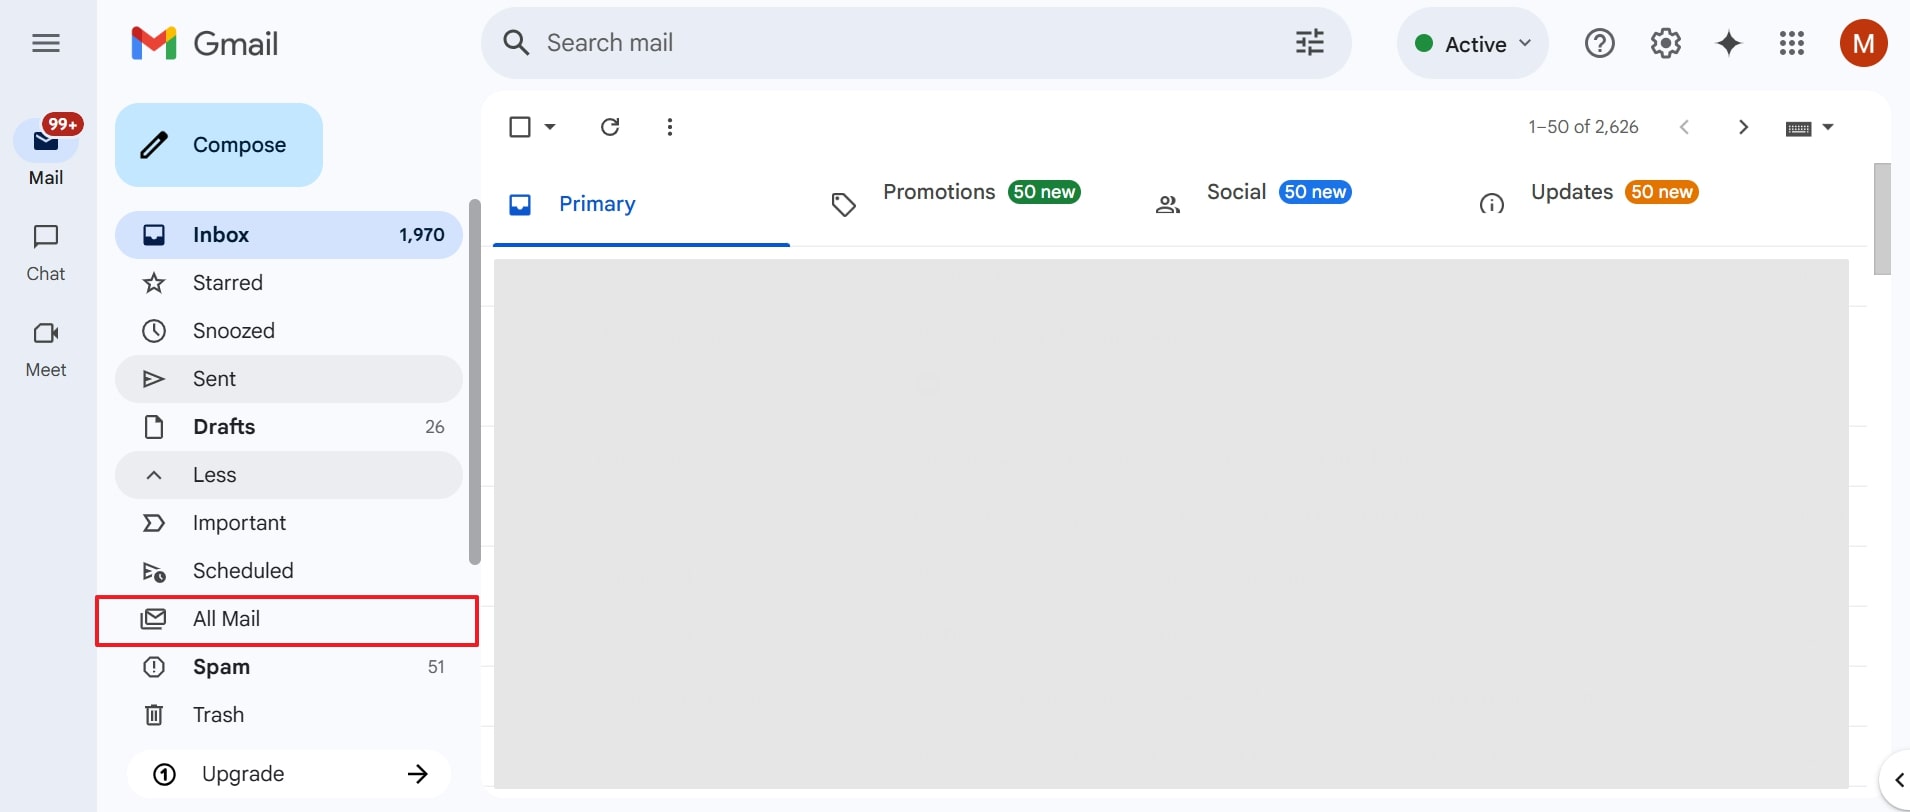Open search filter options icon
The width and height of the screenshot is (1910, 812).
pos(1309,43)
